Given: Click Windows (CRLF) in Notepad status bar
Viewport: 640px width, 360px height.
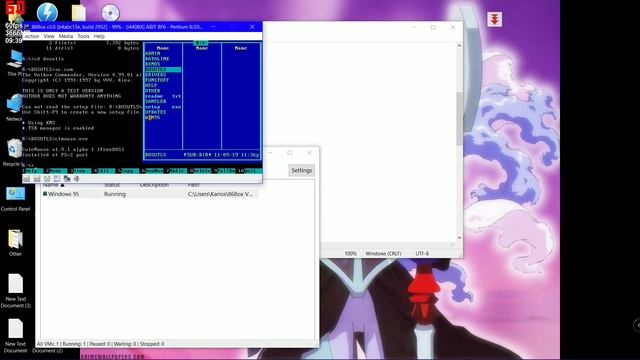Looking at the screenshot, I should pyautogui.click(x=383, y=253).
